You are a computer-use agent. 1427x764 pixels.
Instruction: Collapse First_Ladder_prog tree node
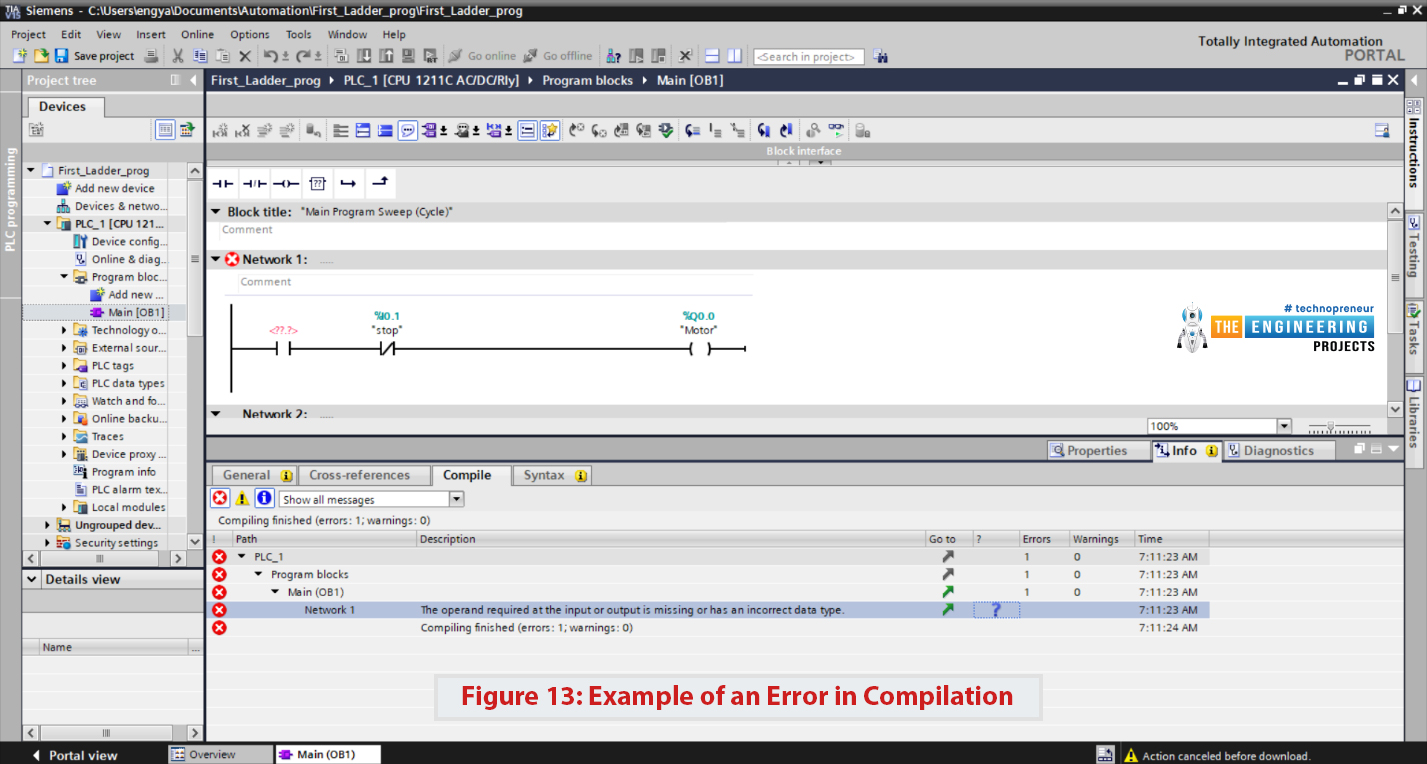tap(31, 171)
